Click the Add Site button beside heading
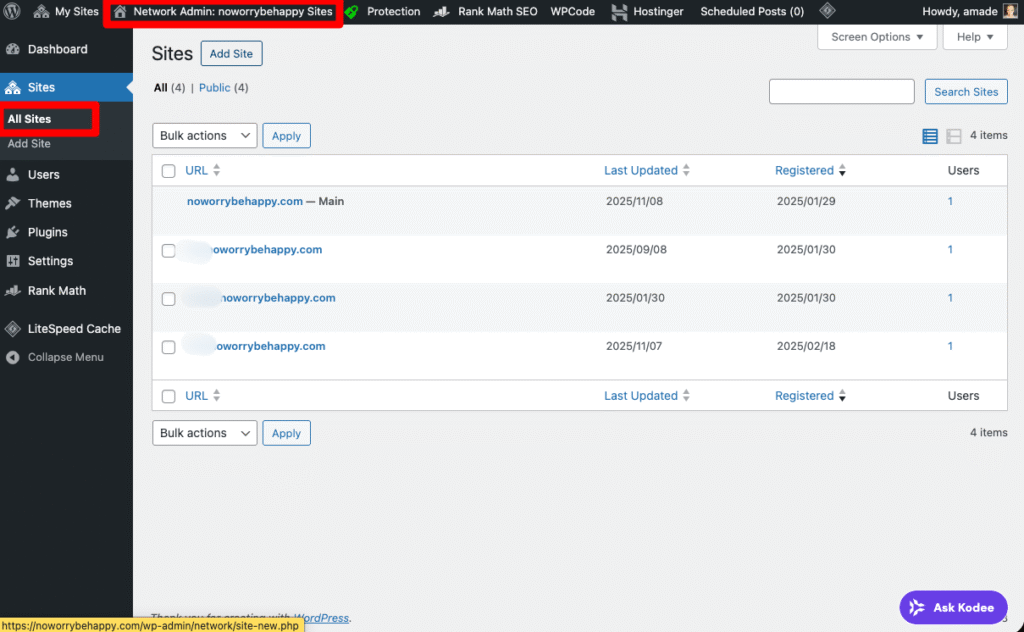Screen dimensions: 1024x632 tap(231, 54)
